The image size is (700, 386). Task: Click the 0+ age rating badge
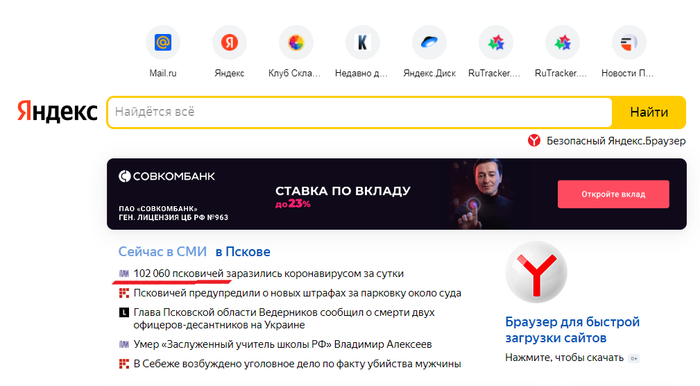coord(633,358)
